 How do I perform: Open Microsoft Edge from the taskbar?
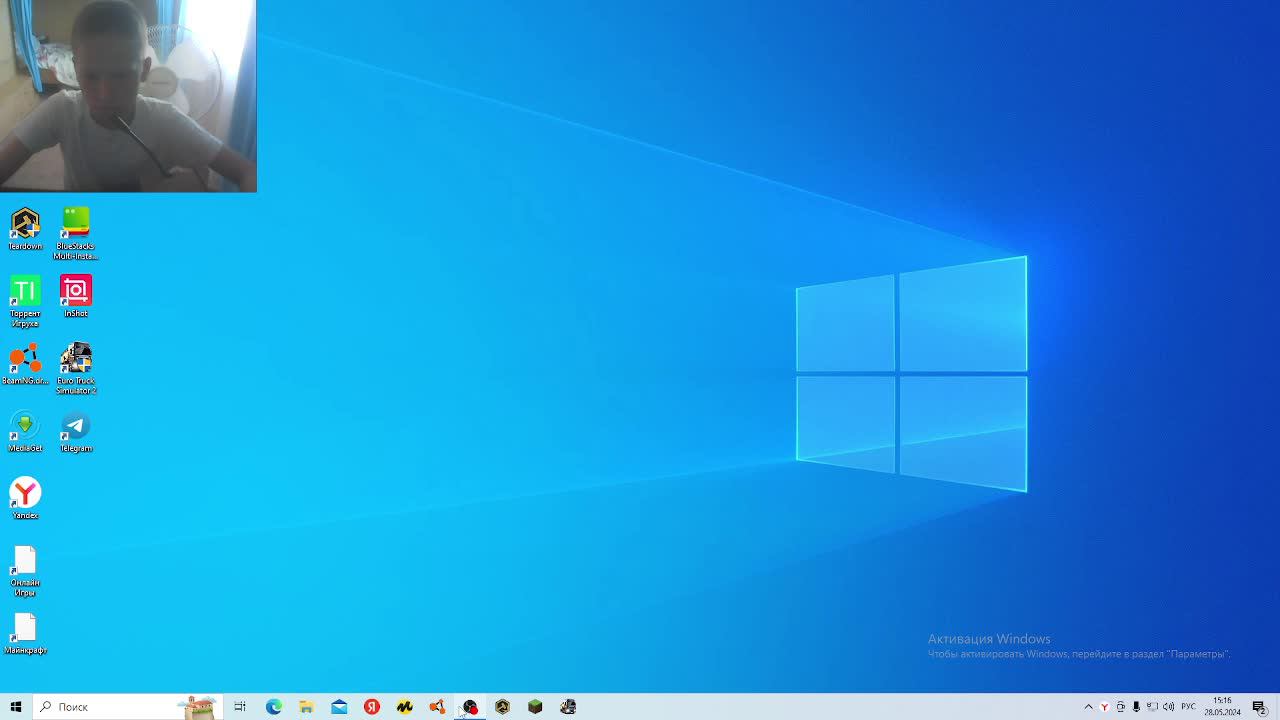click(x=274, y=707)
